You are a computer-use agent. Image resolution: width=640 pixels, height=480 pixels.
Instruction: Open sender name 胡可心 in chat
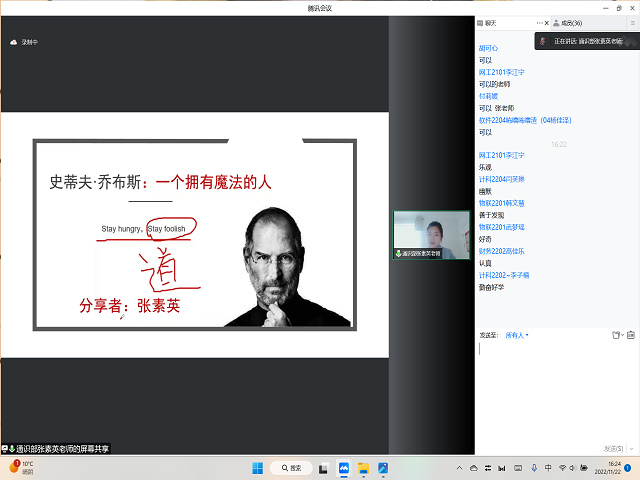pyautogui.click(x=488, y=48)
